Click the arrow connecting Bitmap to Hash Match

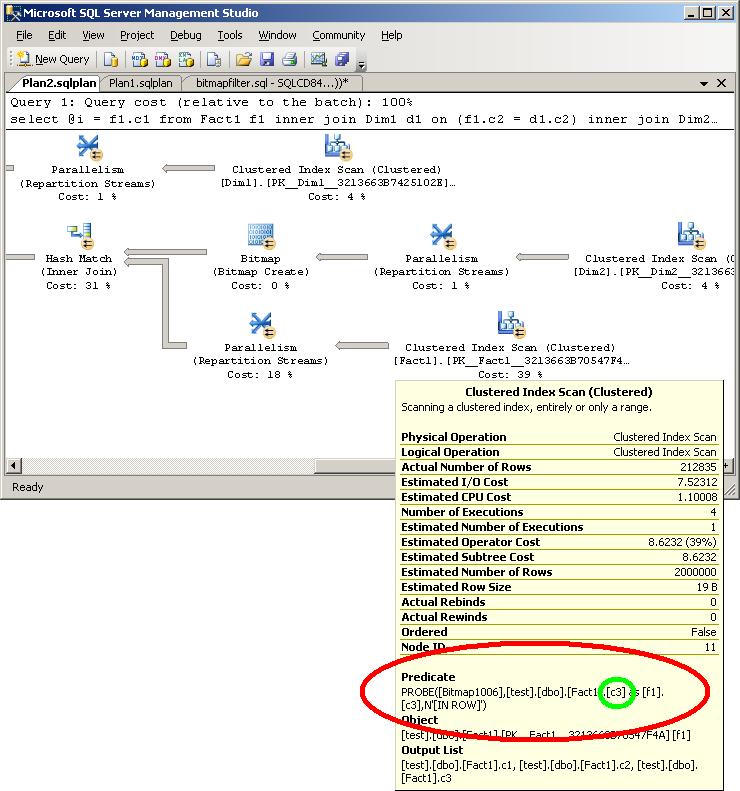(166, 252)
